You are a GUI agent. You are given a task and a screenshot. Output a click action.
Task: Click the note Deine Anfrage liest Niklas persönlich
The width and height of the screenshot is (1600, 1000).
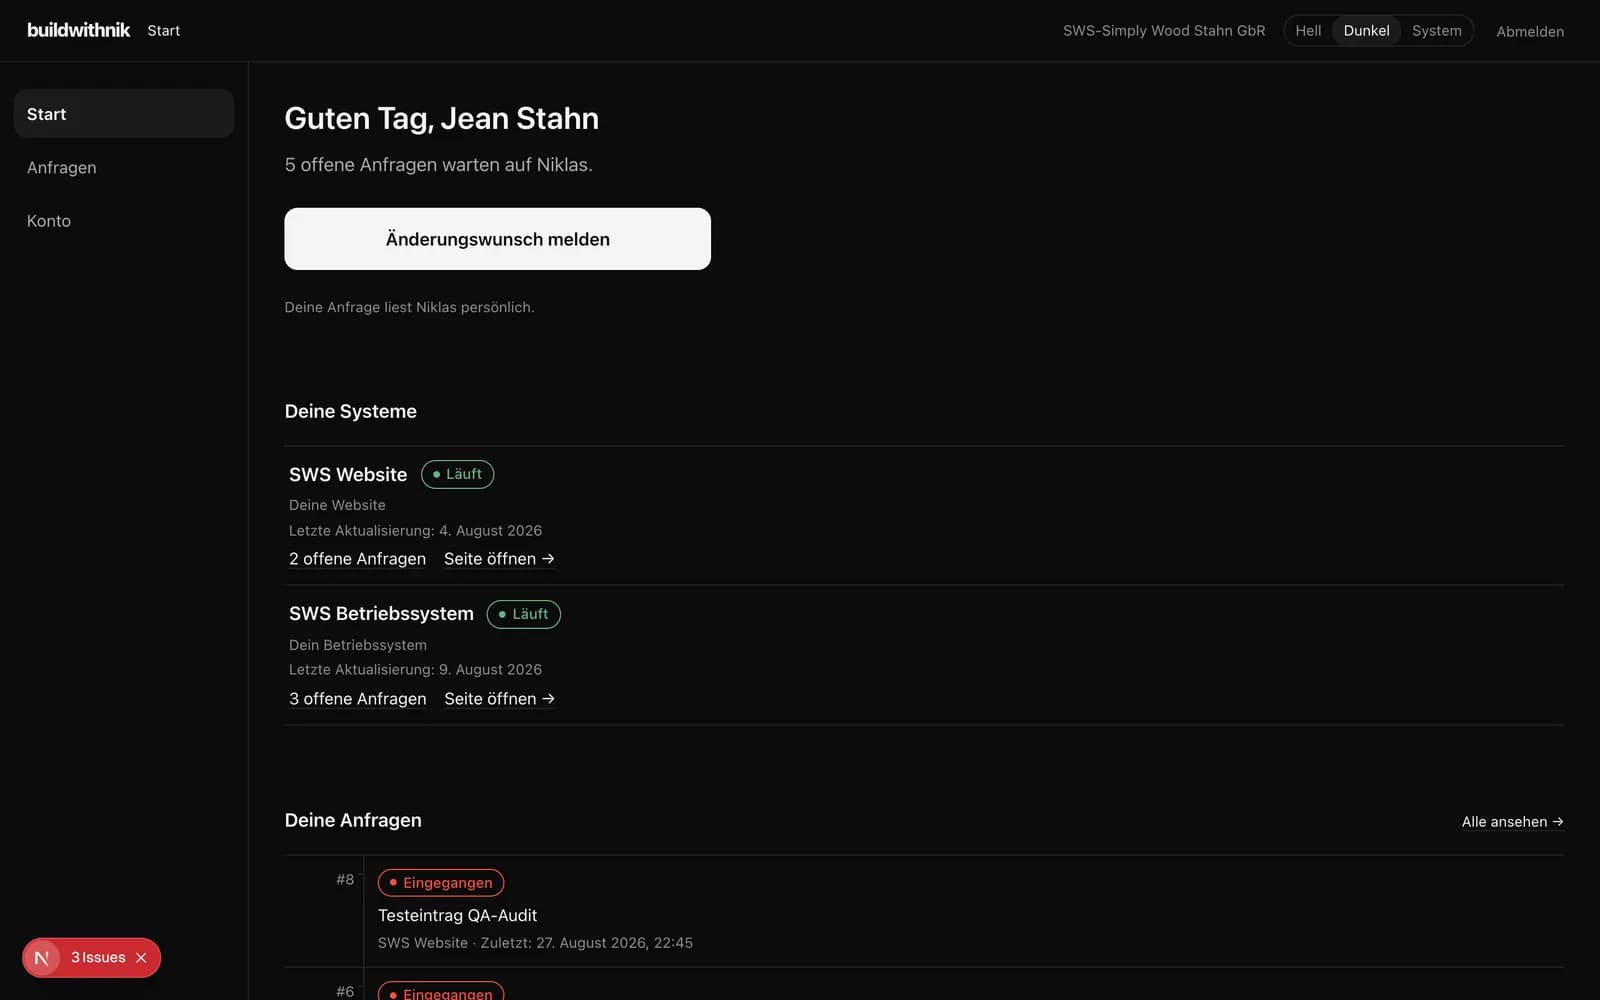coord(409,308)
